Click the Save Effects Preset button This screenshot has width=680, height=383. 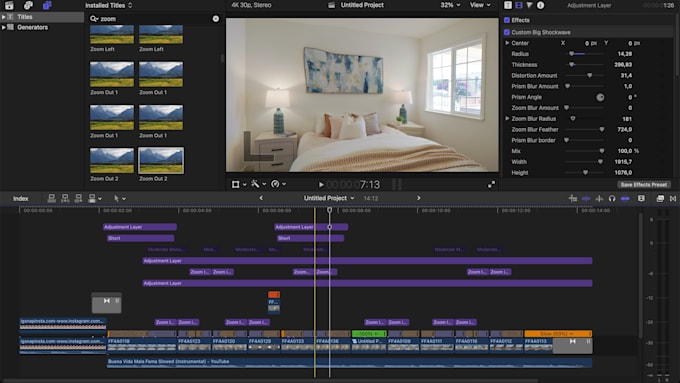tap(644, 185)
